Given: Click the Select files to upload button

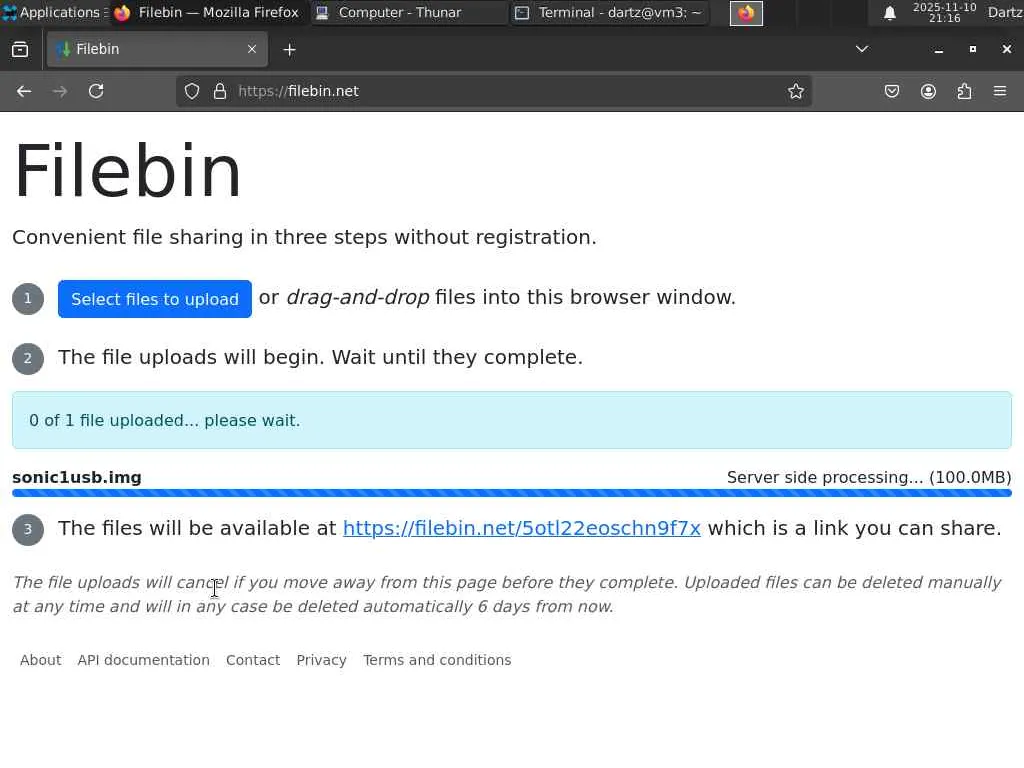Looking at the screenshot, I should tap(155, 299).
